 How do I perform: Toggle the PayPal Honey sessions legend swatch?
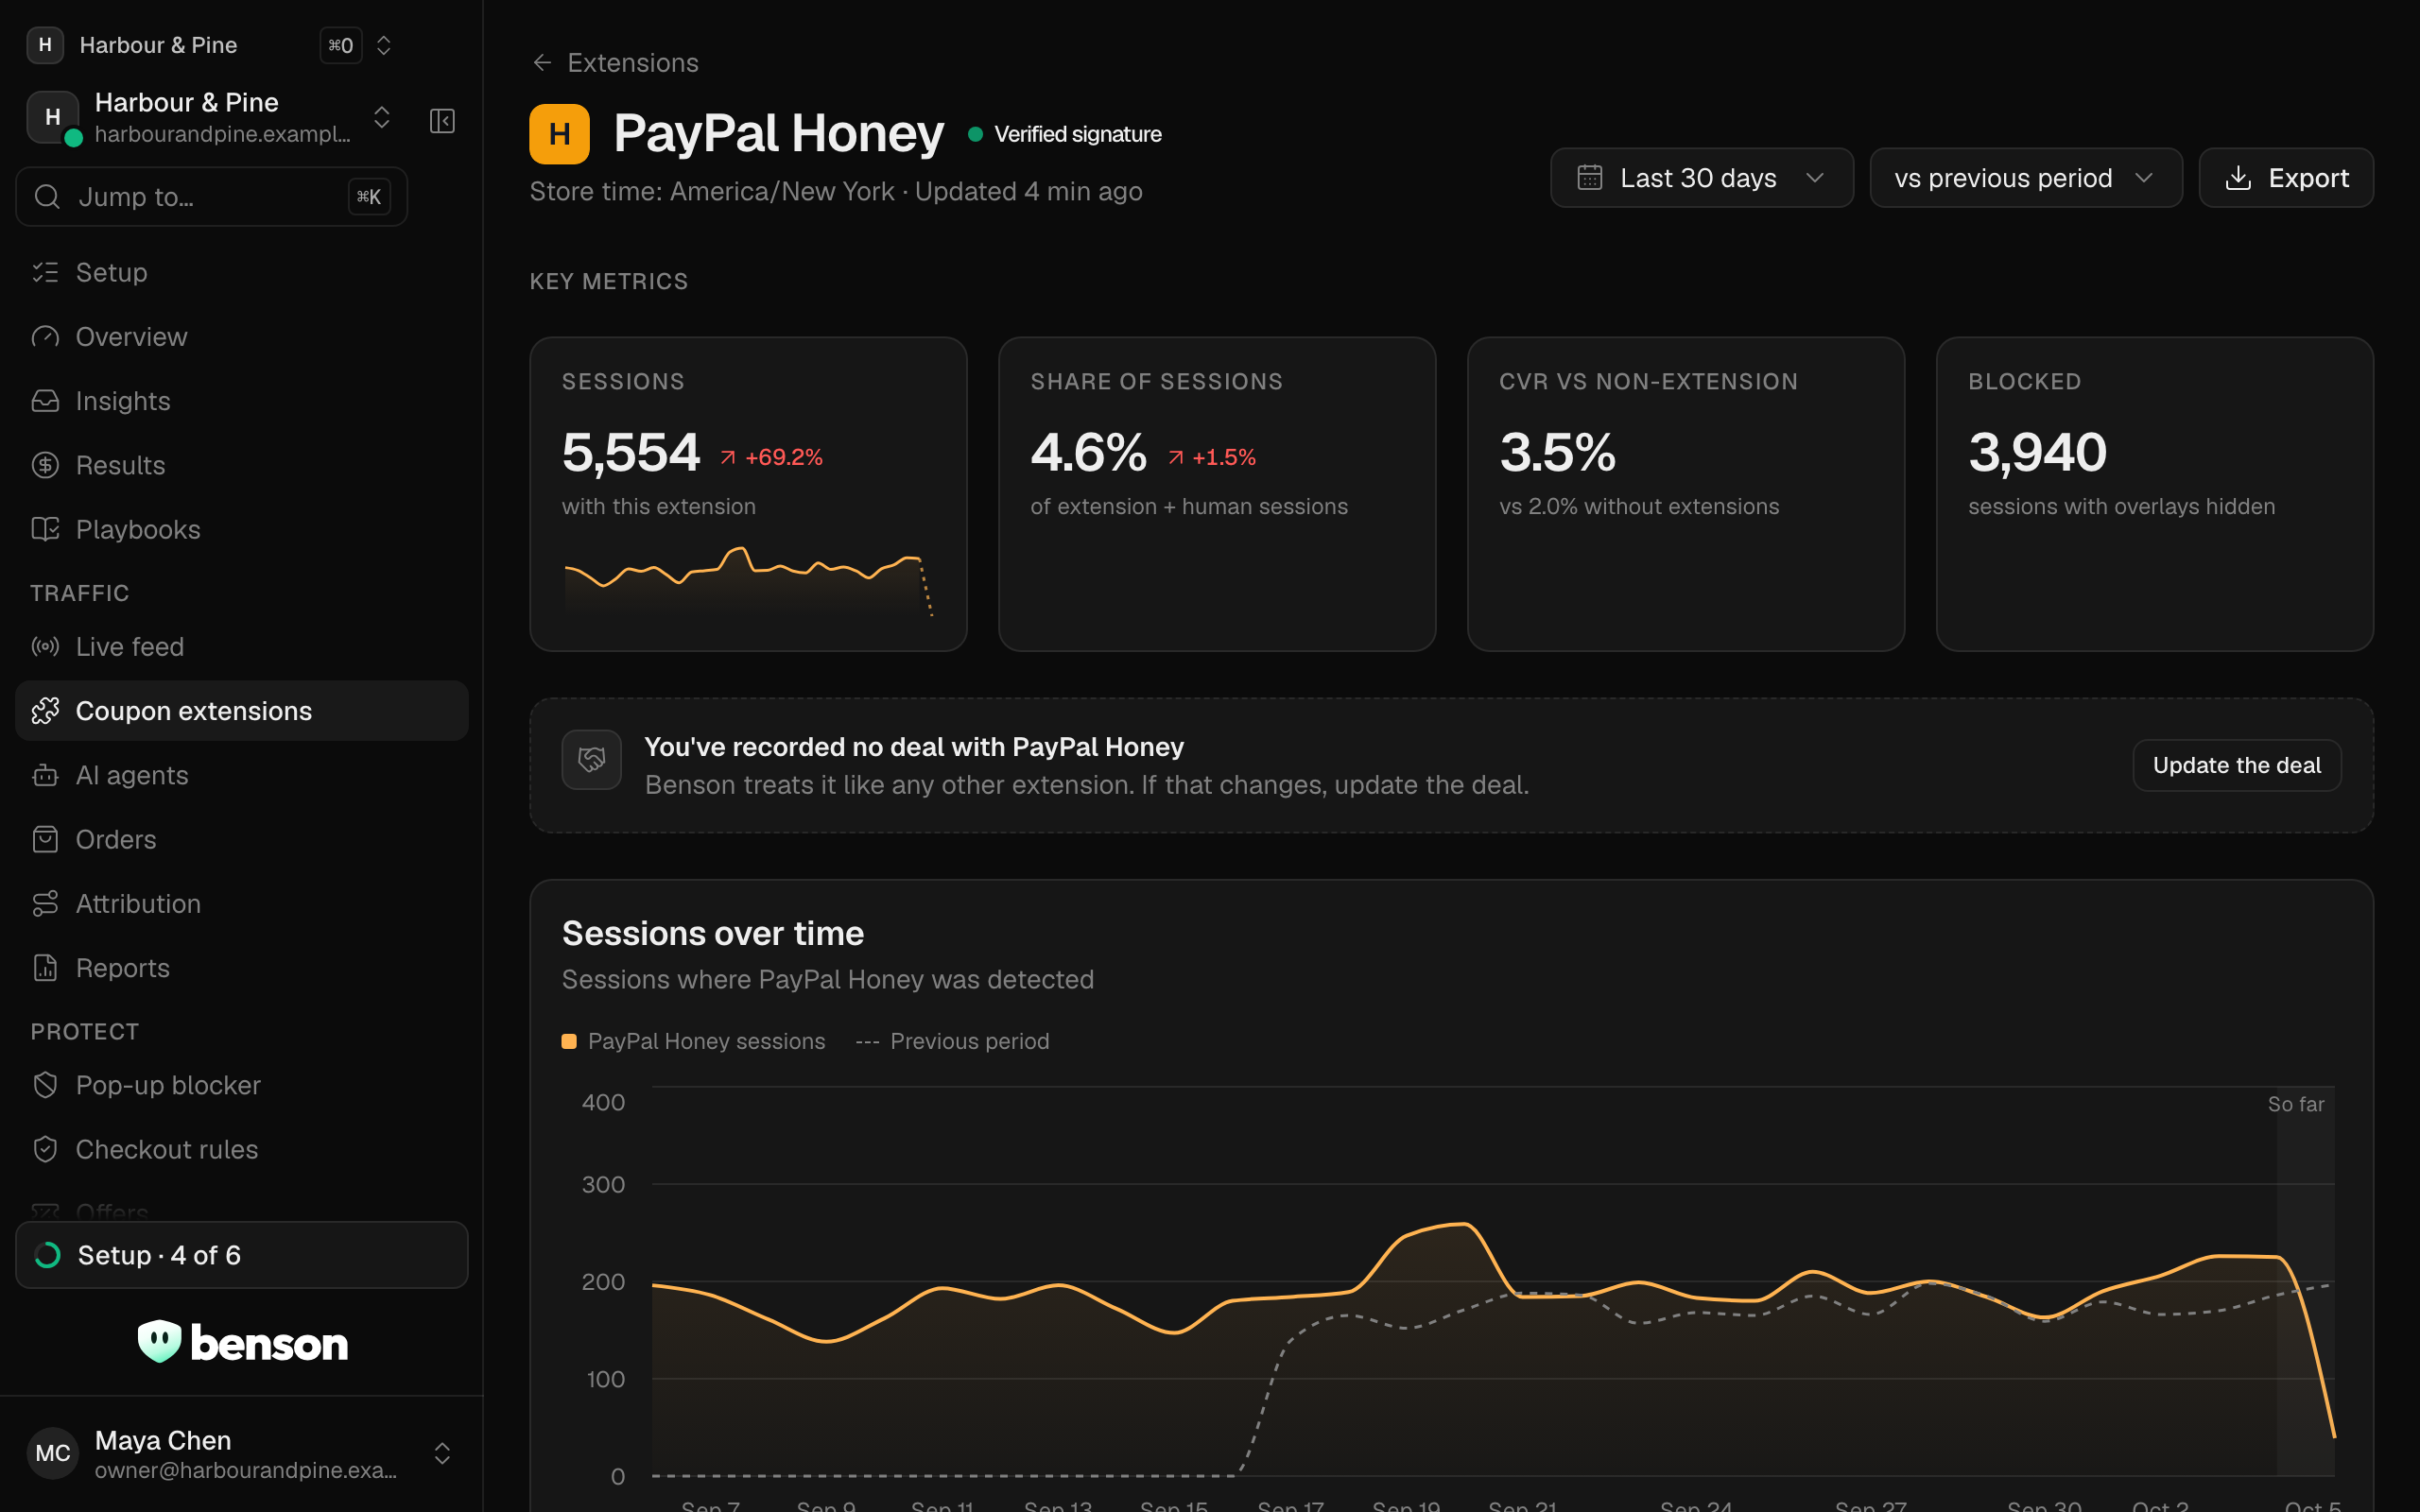(x=569, y=1041)
